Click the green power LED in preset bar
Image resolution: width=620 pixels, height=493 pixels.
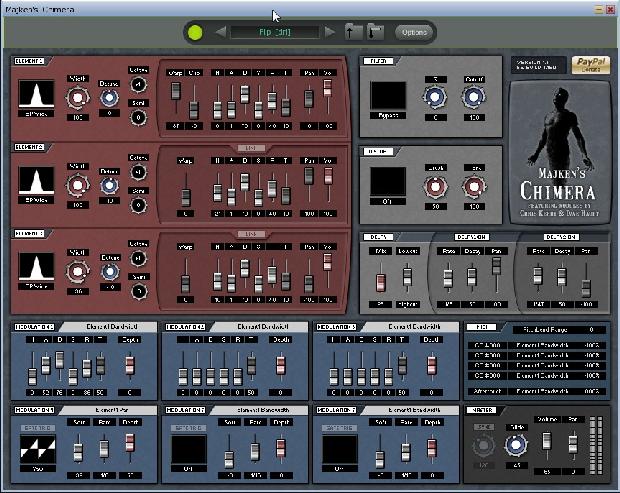pyautogui.click(x=195, y=33)
